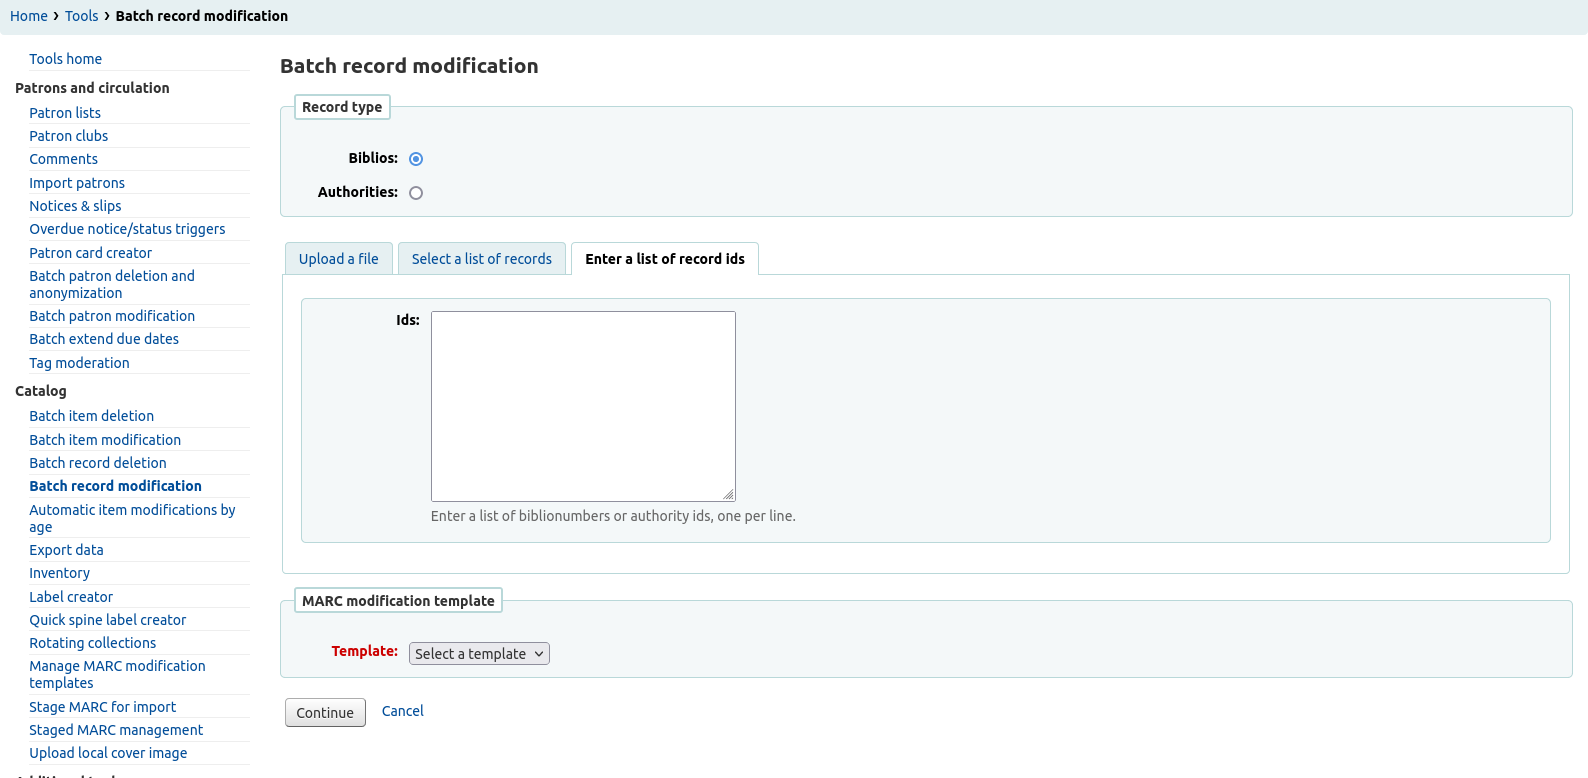Switch to Select a list of records tab
Image resolution: width=1588 pixels, height=778 pixels.
tap(481, 259)
